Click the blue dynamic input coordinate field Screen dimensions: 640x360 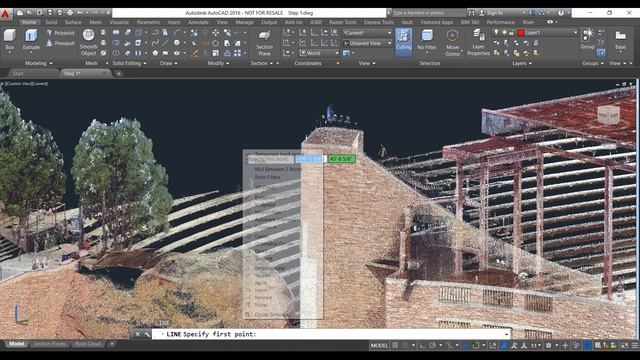(x=310, y=159)
